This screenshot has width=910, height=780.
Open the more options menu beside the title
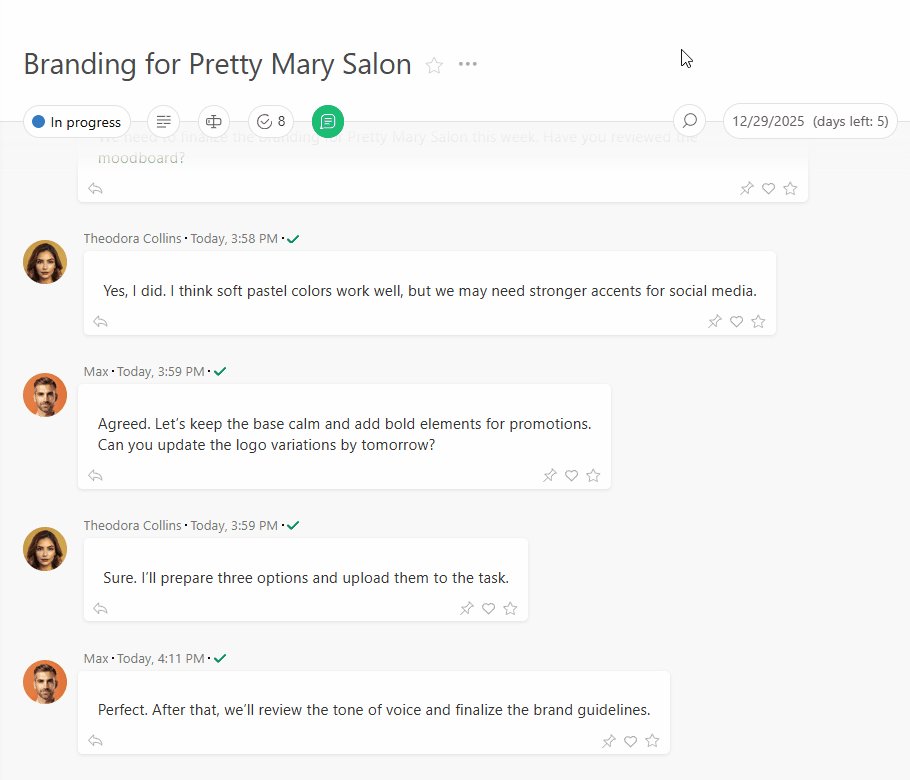[467, 63]
